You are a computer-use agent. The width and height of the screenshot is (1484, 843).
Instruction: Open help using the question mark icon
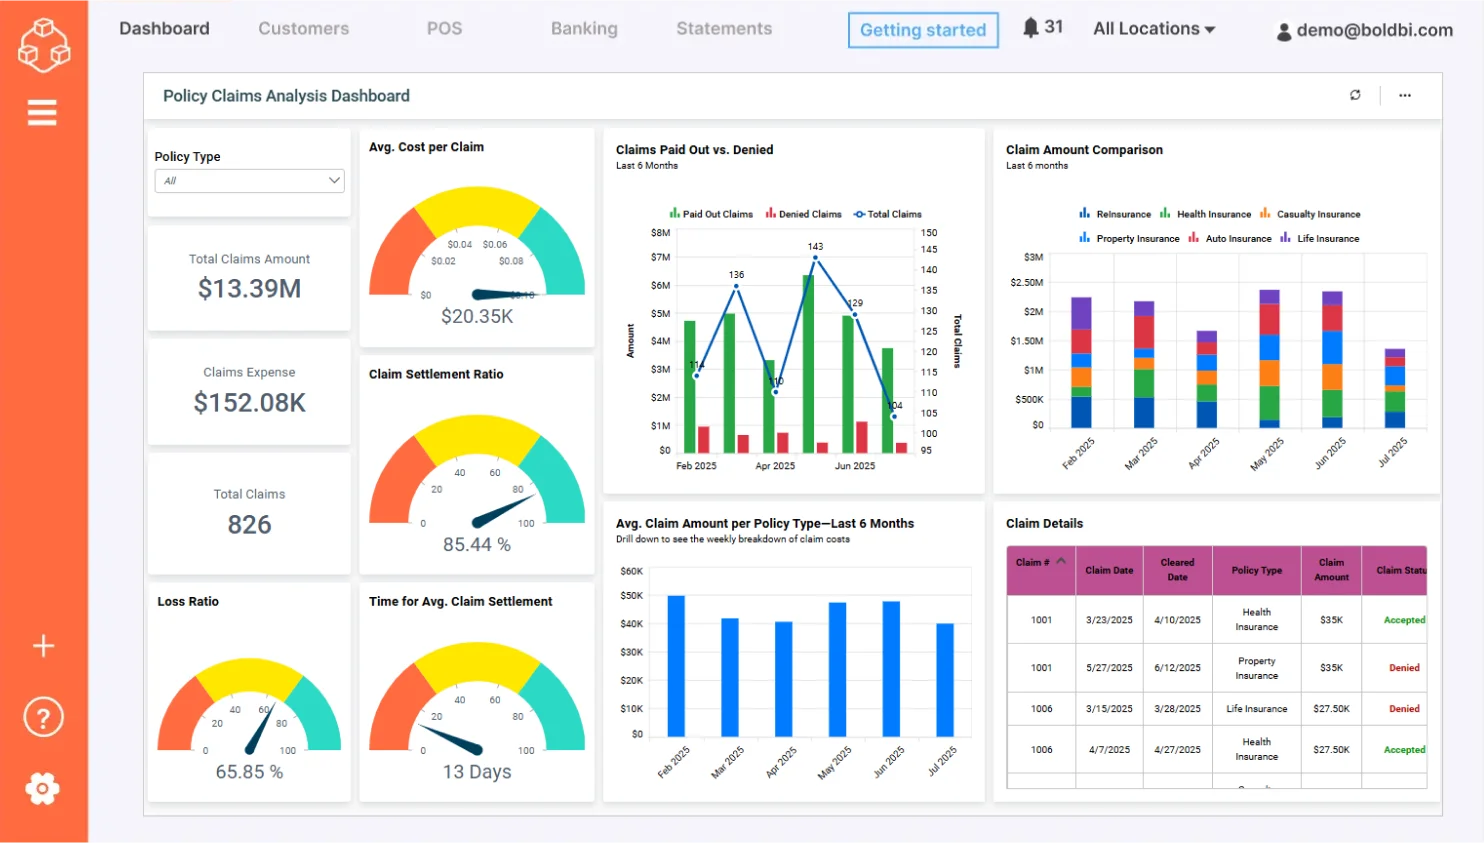point(43,716)
